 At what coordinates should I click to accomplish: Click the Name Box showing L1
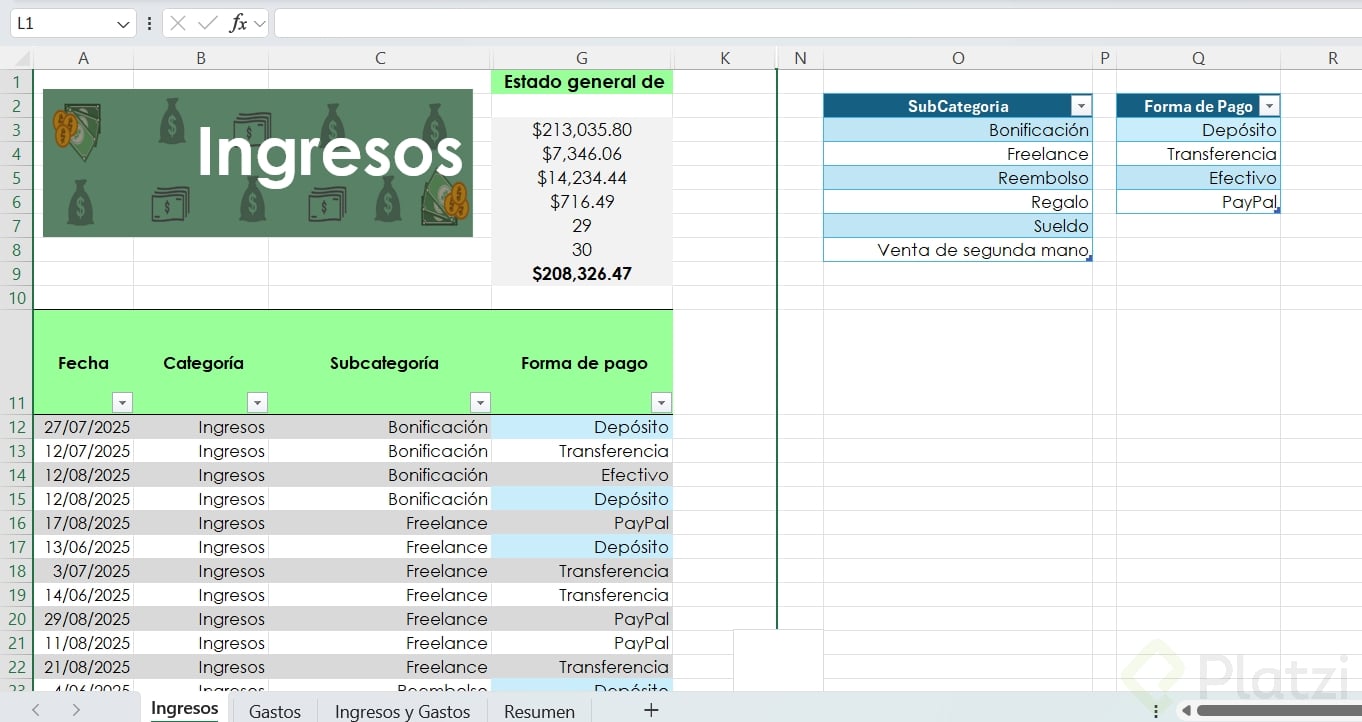coord(62,23)
